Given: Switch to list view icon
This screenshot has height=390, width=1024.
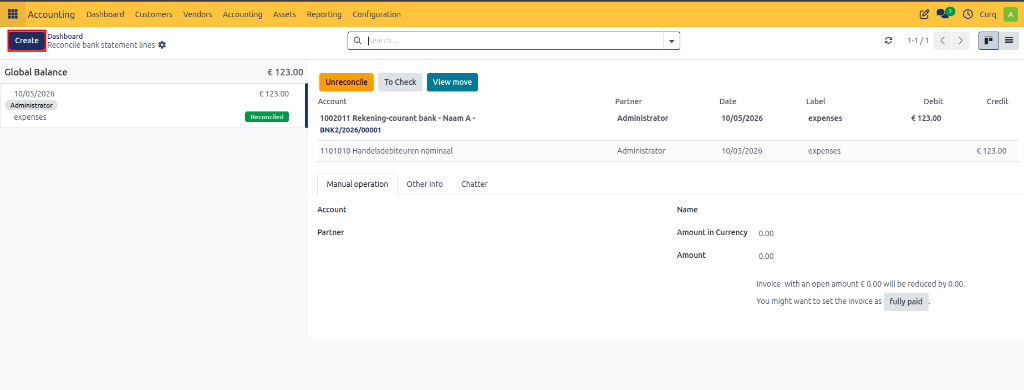Looking at the screenshot, I should click(1008, 41).
